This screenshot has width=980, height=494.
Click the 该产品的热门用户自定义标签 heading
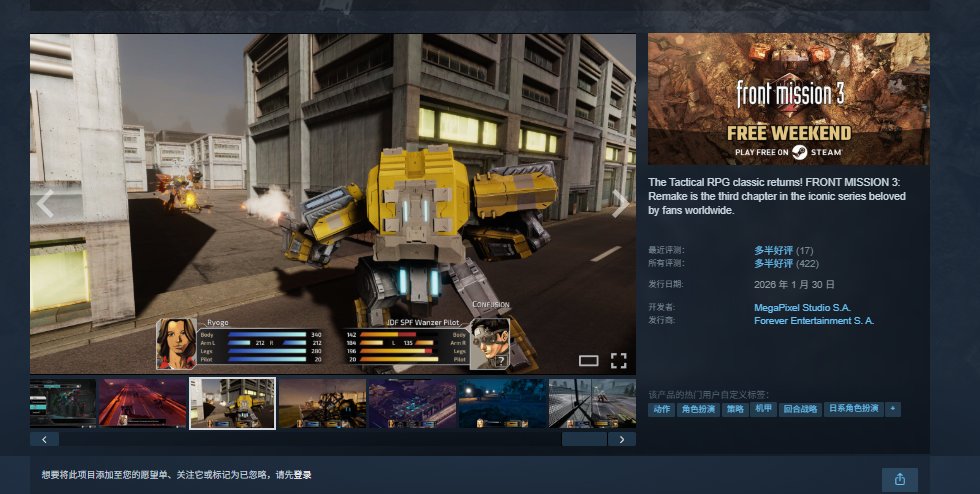[x=709, y=395]
